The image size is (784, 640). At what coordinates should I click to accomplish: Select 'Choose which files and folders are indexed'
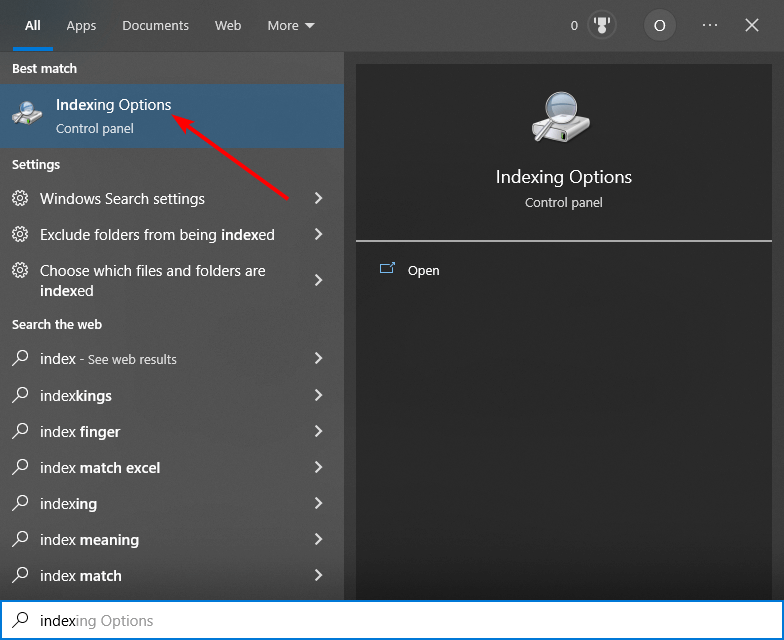(x=172, y=280)
